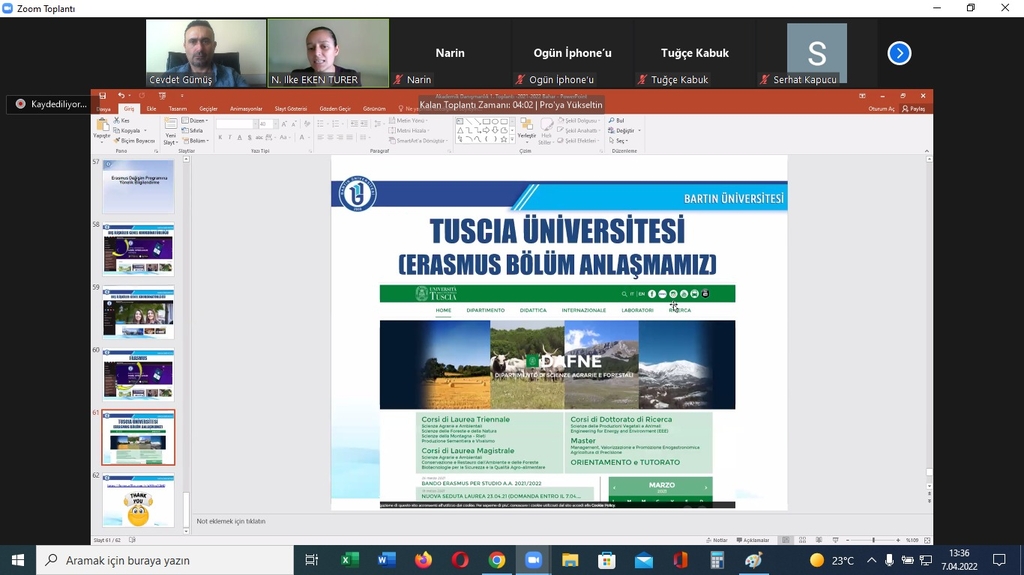Open Şekil Anahattı shape outline dropdown
The height and width of the screenshot is (575, 1024).
coord(578,130)
